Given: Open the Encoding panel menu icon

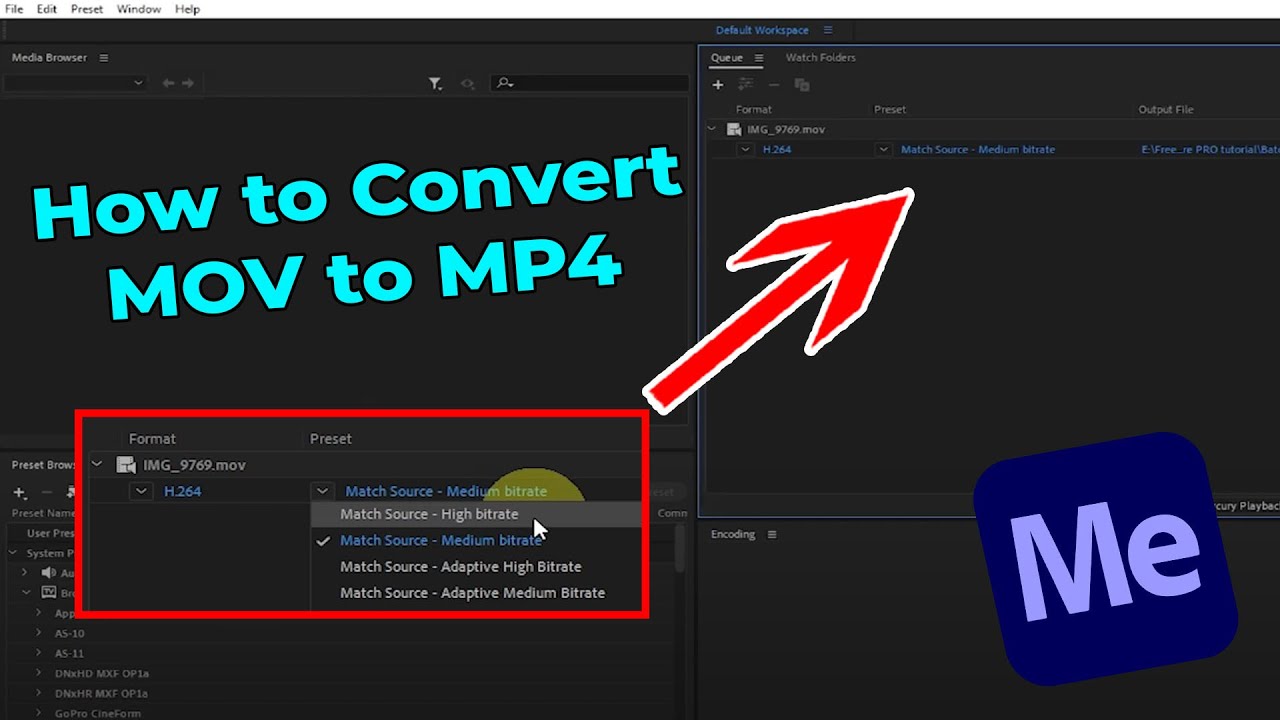Looking at the screenshot, I should coord(772,535).
